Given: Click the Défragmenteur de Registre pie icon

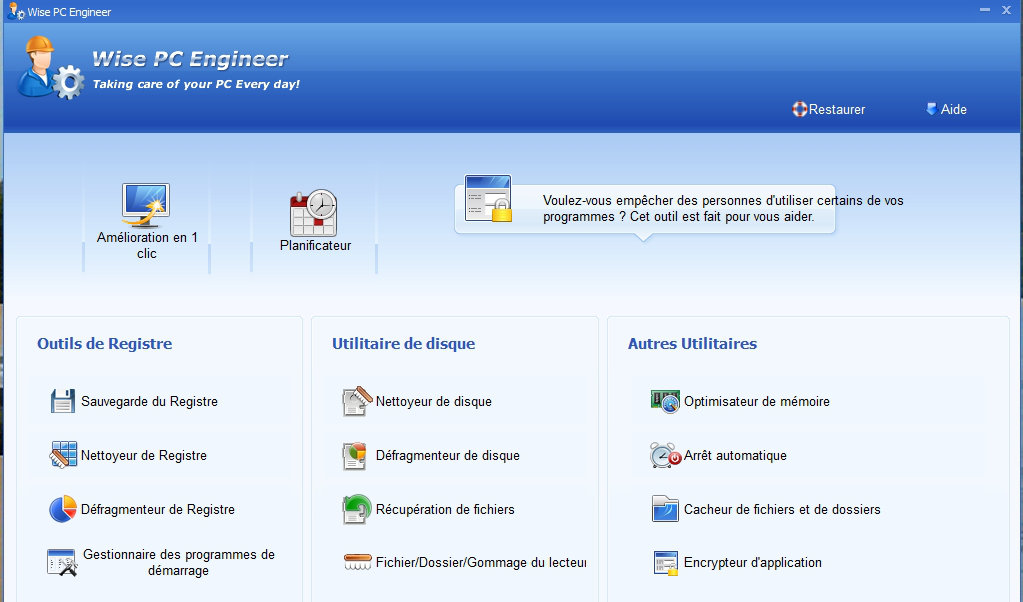Looking at the screenshot, I should (63, 509).
